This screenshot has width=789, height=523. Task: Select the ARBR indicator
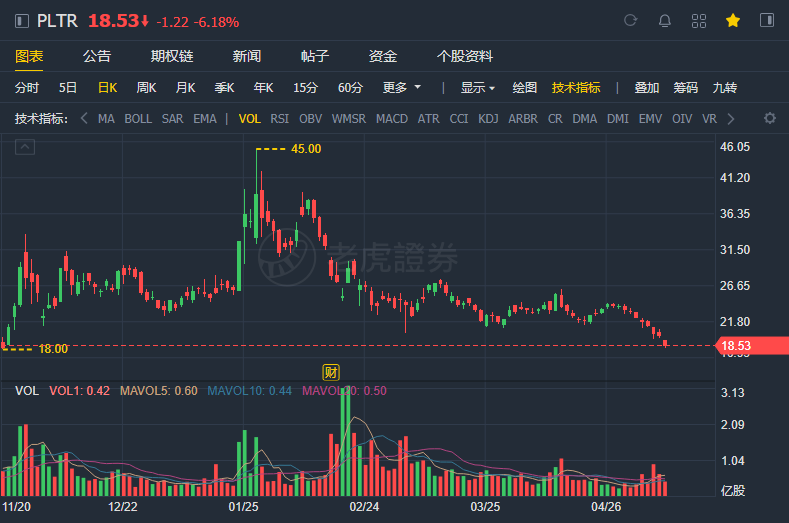pyautogui.click(x=523, y=119)
